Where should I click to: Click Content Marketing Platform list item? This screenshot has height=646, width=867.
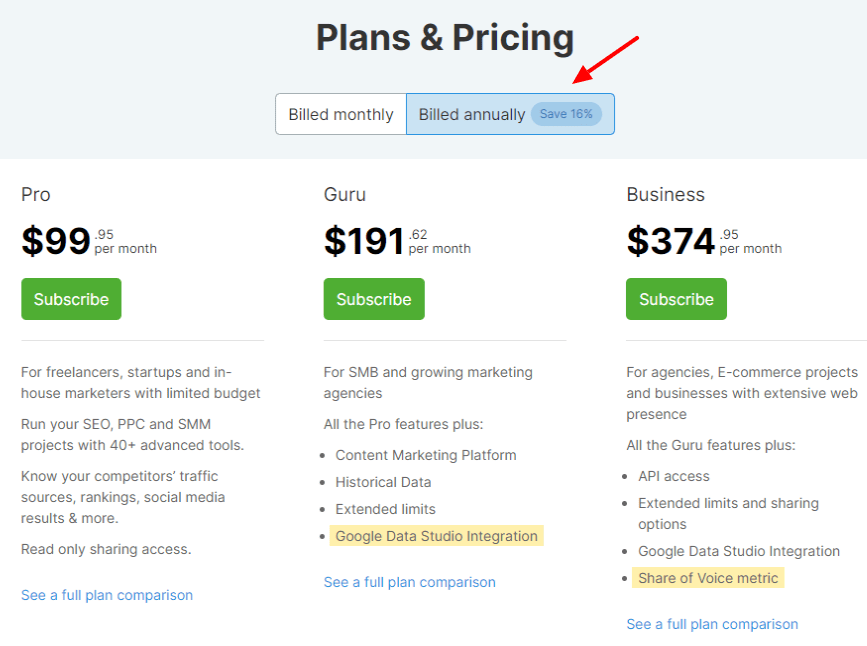coord(426,455)
